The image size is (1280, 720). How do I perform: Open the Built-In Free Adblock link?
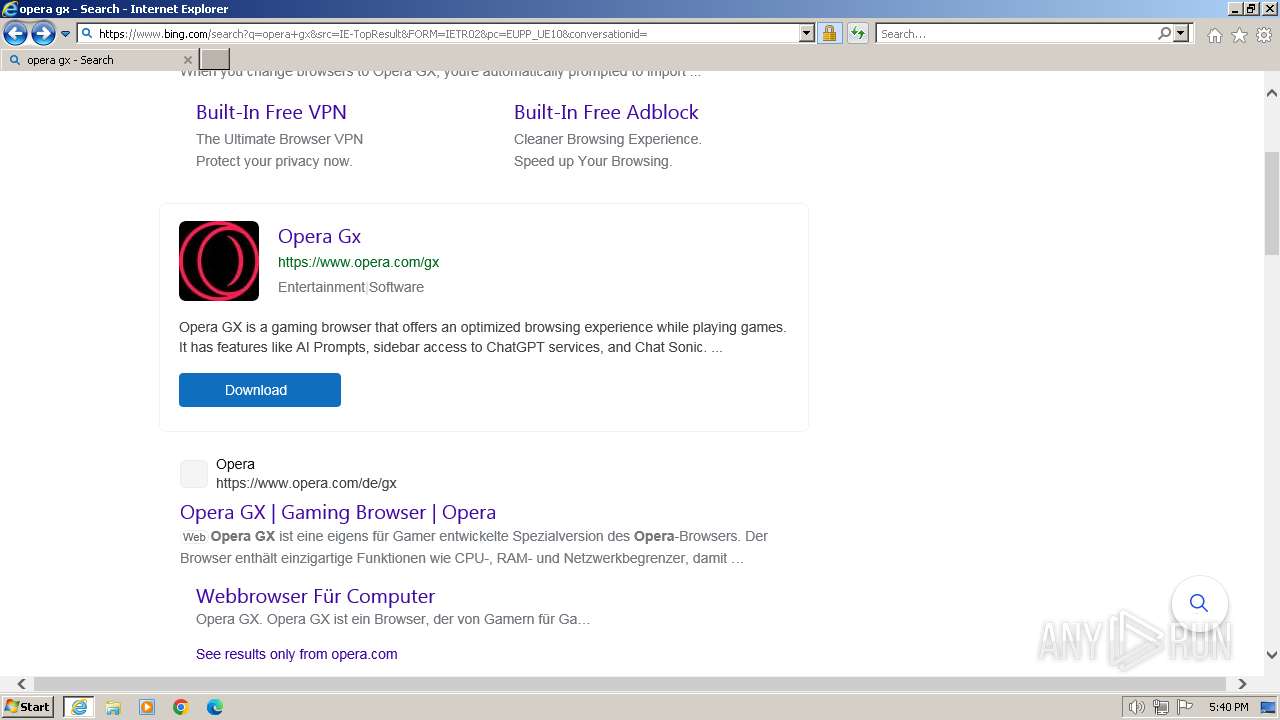click(606, 112)
